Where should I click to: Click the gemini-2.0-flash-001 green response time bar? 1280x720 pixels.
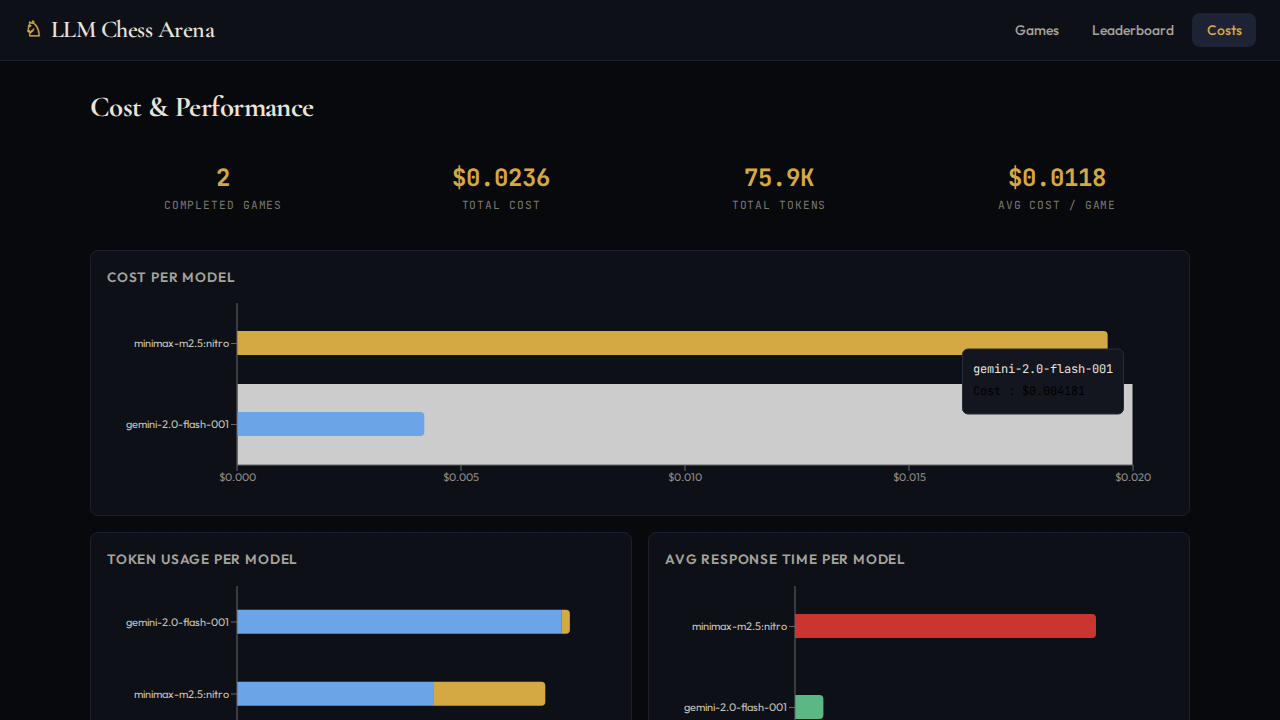pos(809,707)
